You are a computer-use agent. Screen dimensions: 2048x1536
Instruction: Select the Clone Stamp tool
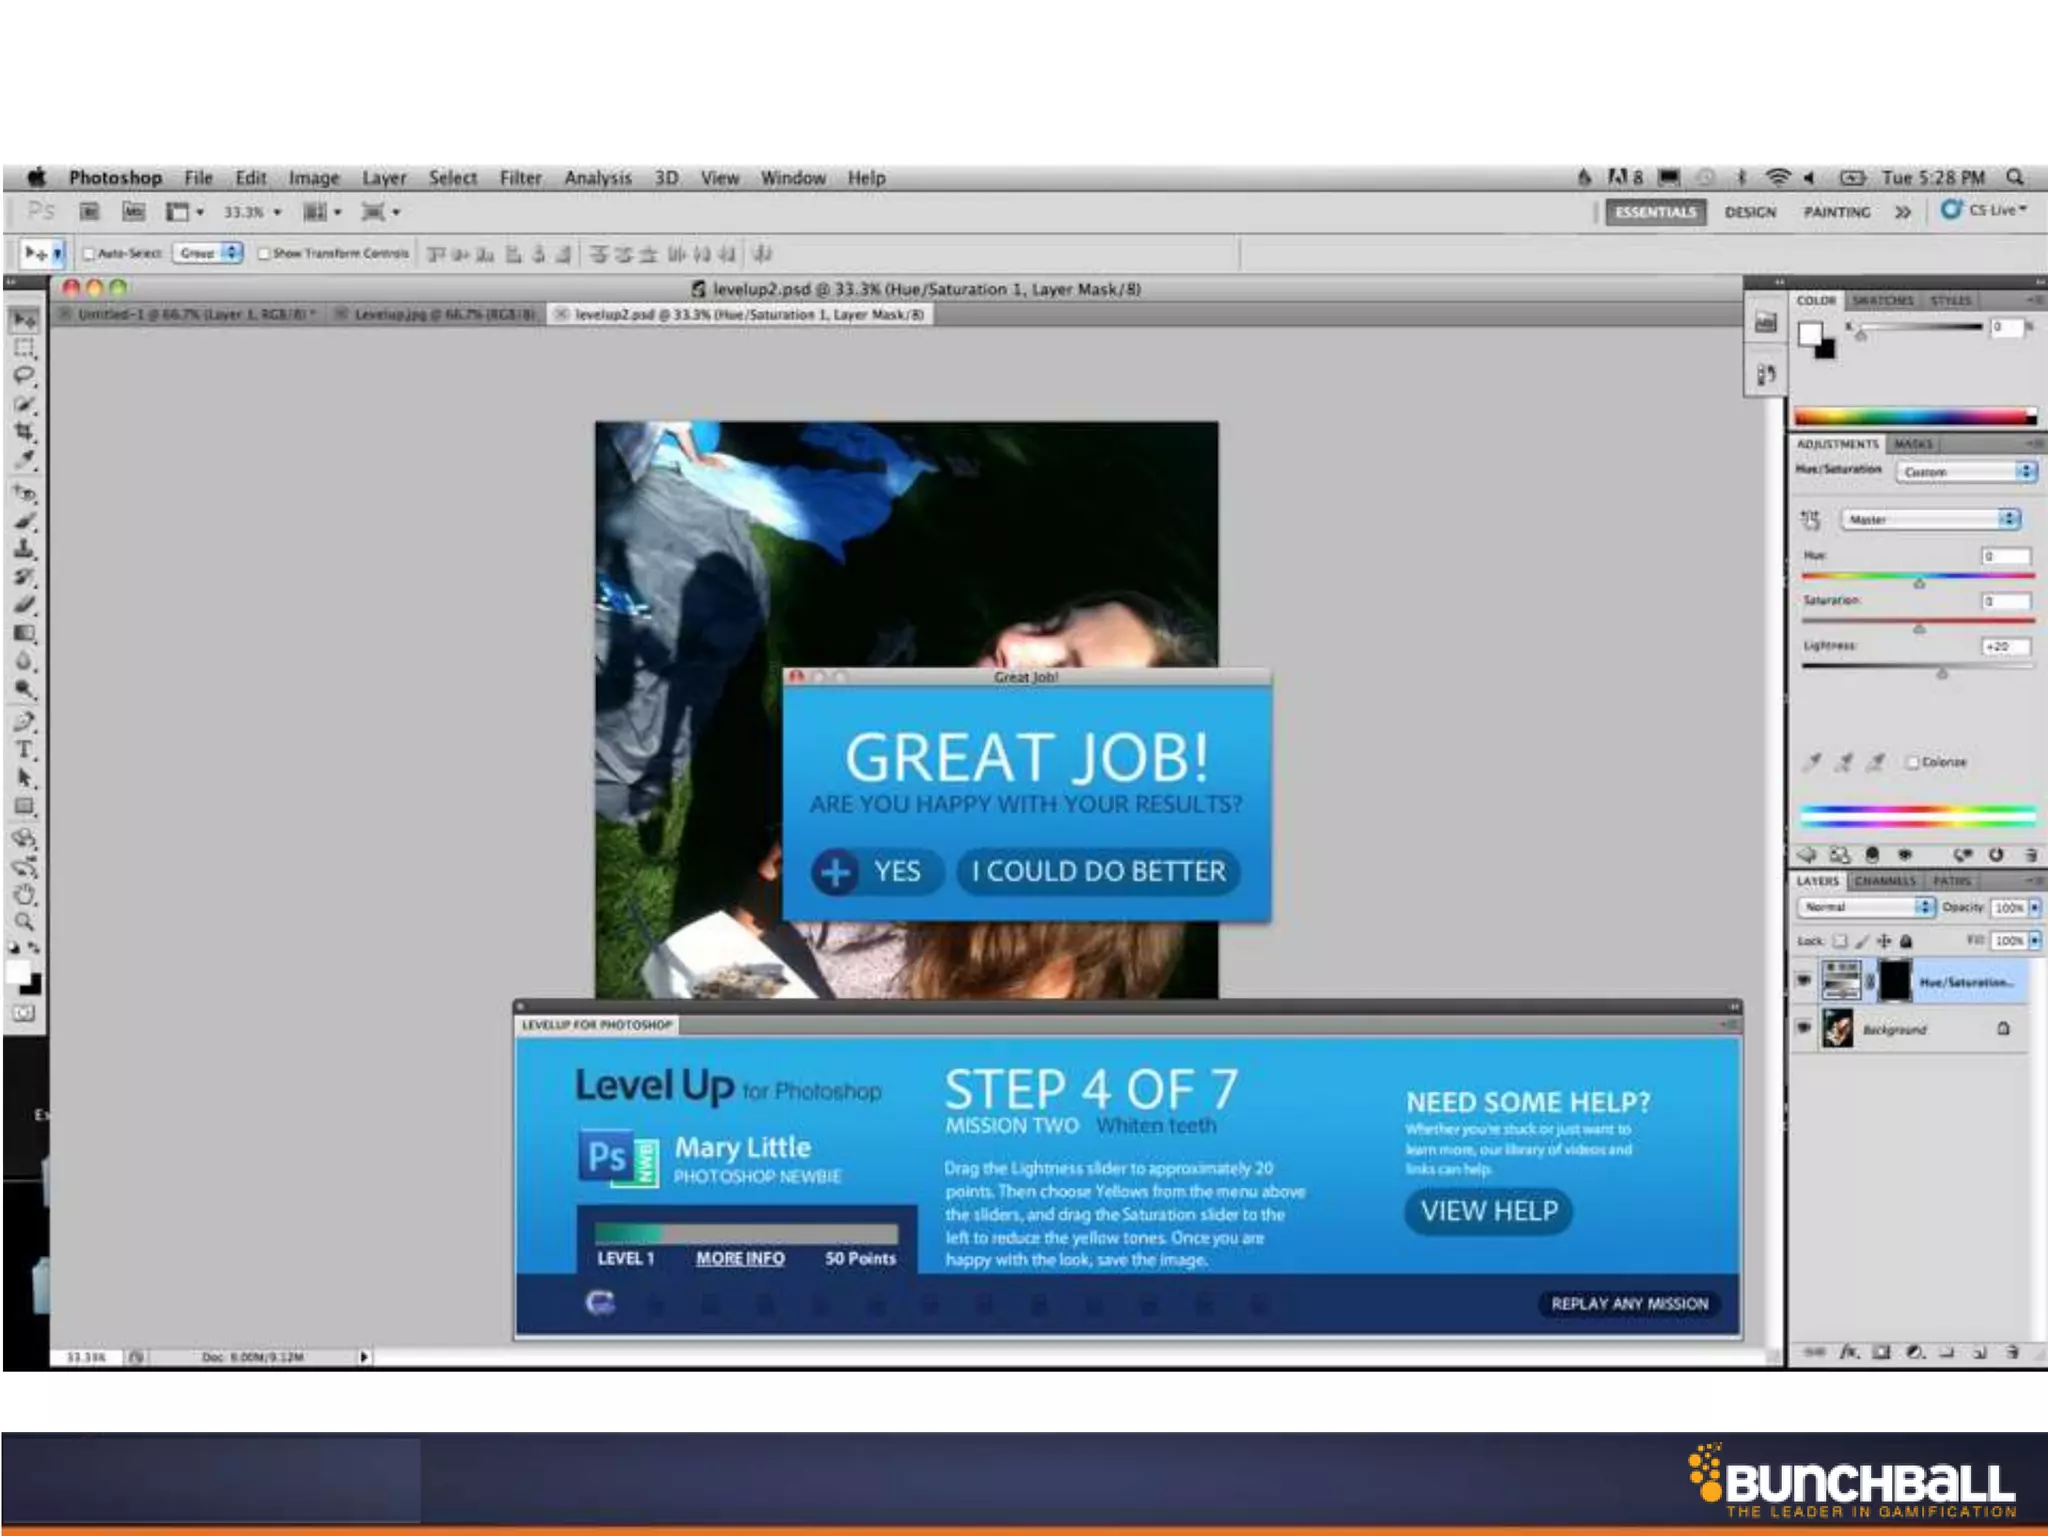click(x=24, y=548)
